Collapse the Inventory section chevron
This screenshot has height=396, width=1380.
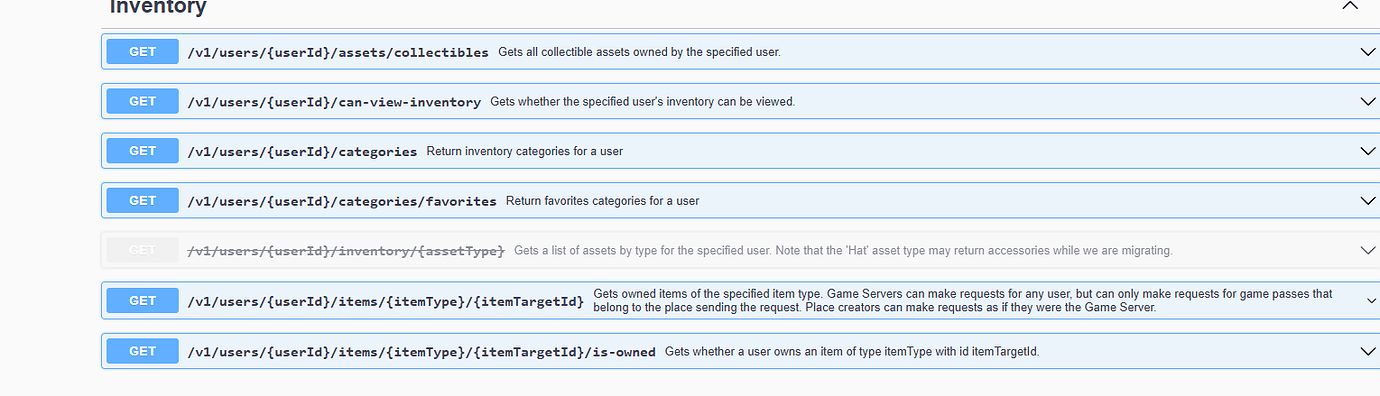pos(1349,6)
